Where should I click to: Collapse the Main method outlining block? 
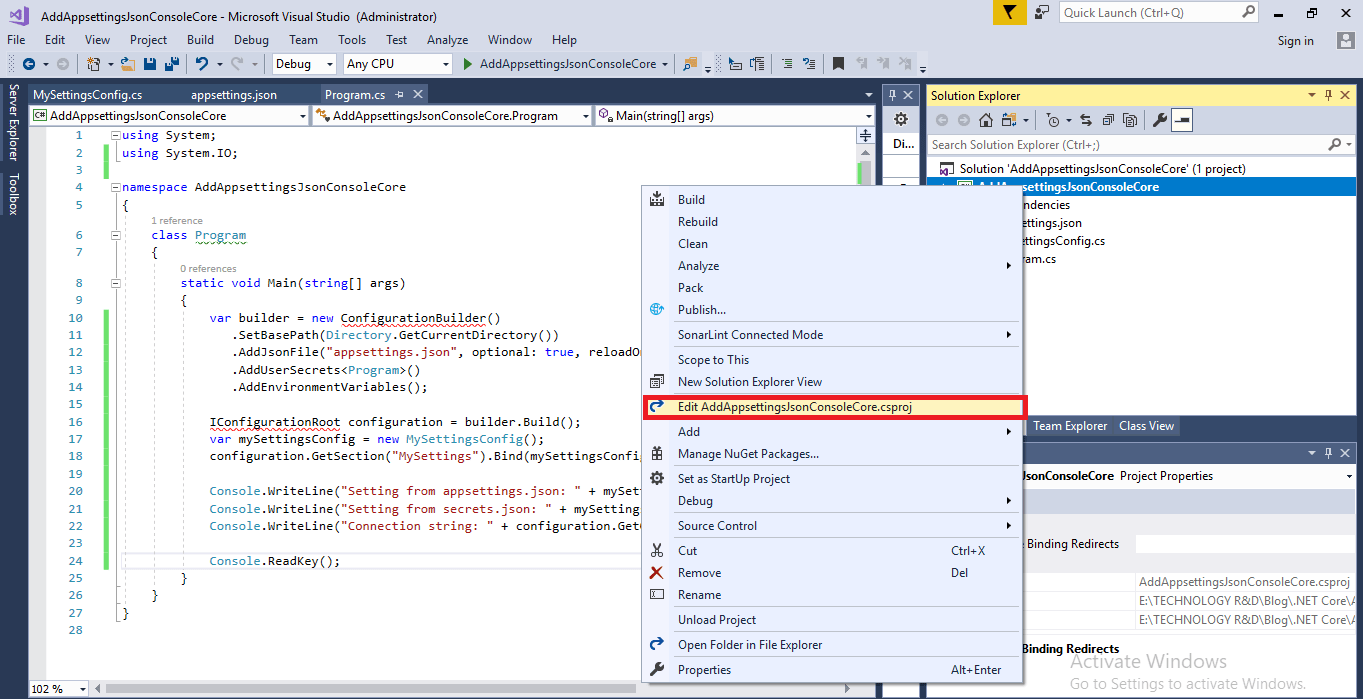pyautogui.click(x=116, y=283)
